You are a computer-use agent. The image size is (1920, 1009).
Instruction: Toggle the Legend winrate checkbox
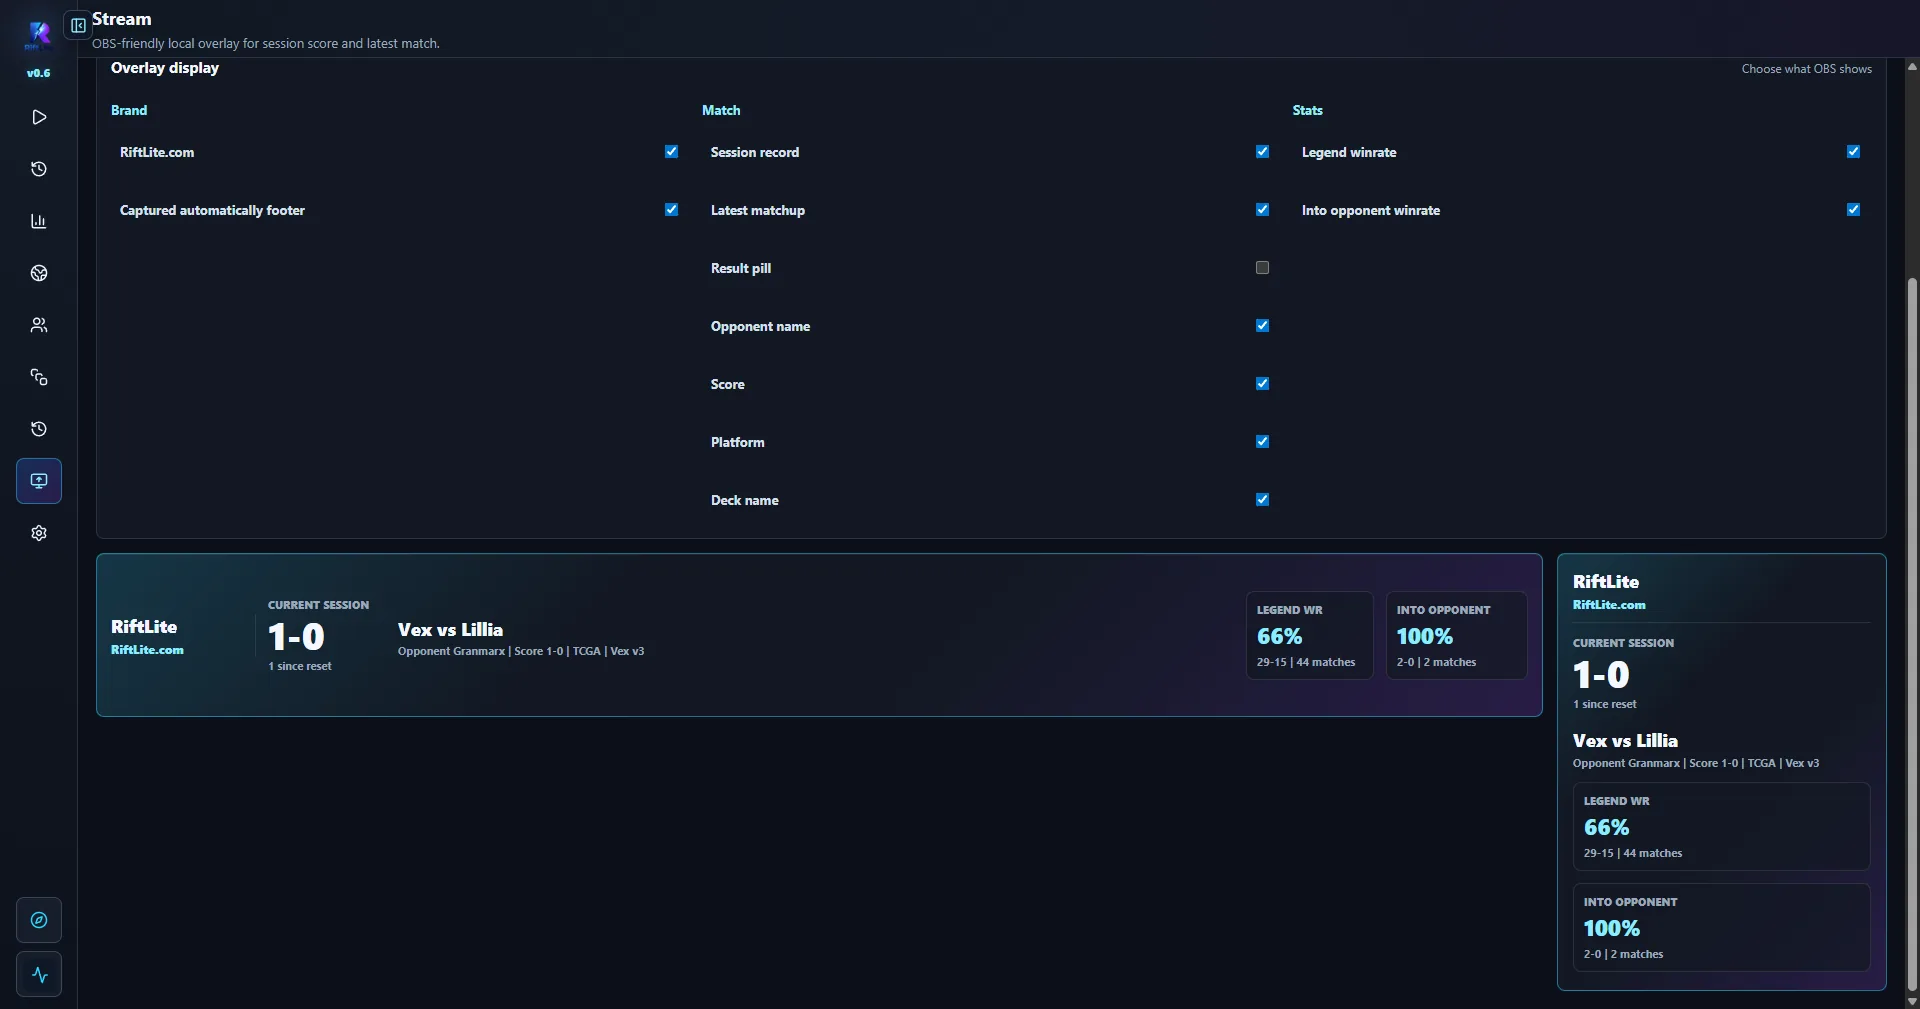[1853, 151]
